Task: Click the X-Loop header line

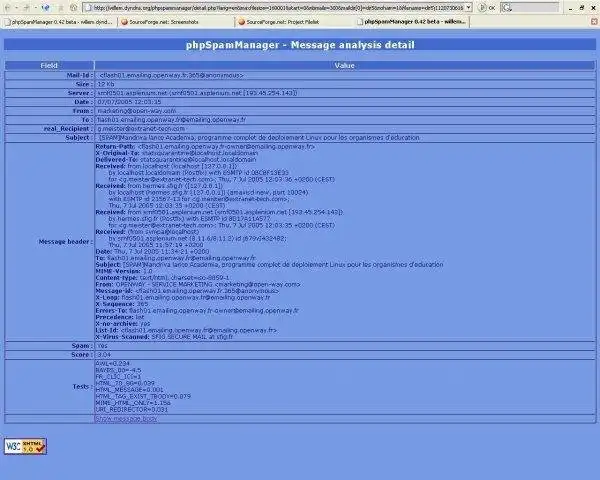Action: (183, 297)
